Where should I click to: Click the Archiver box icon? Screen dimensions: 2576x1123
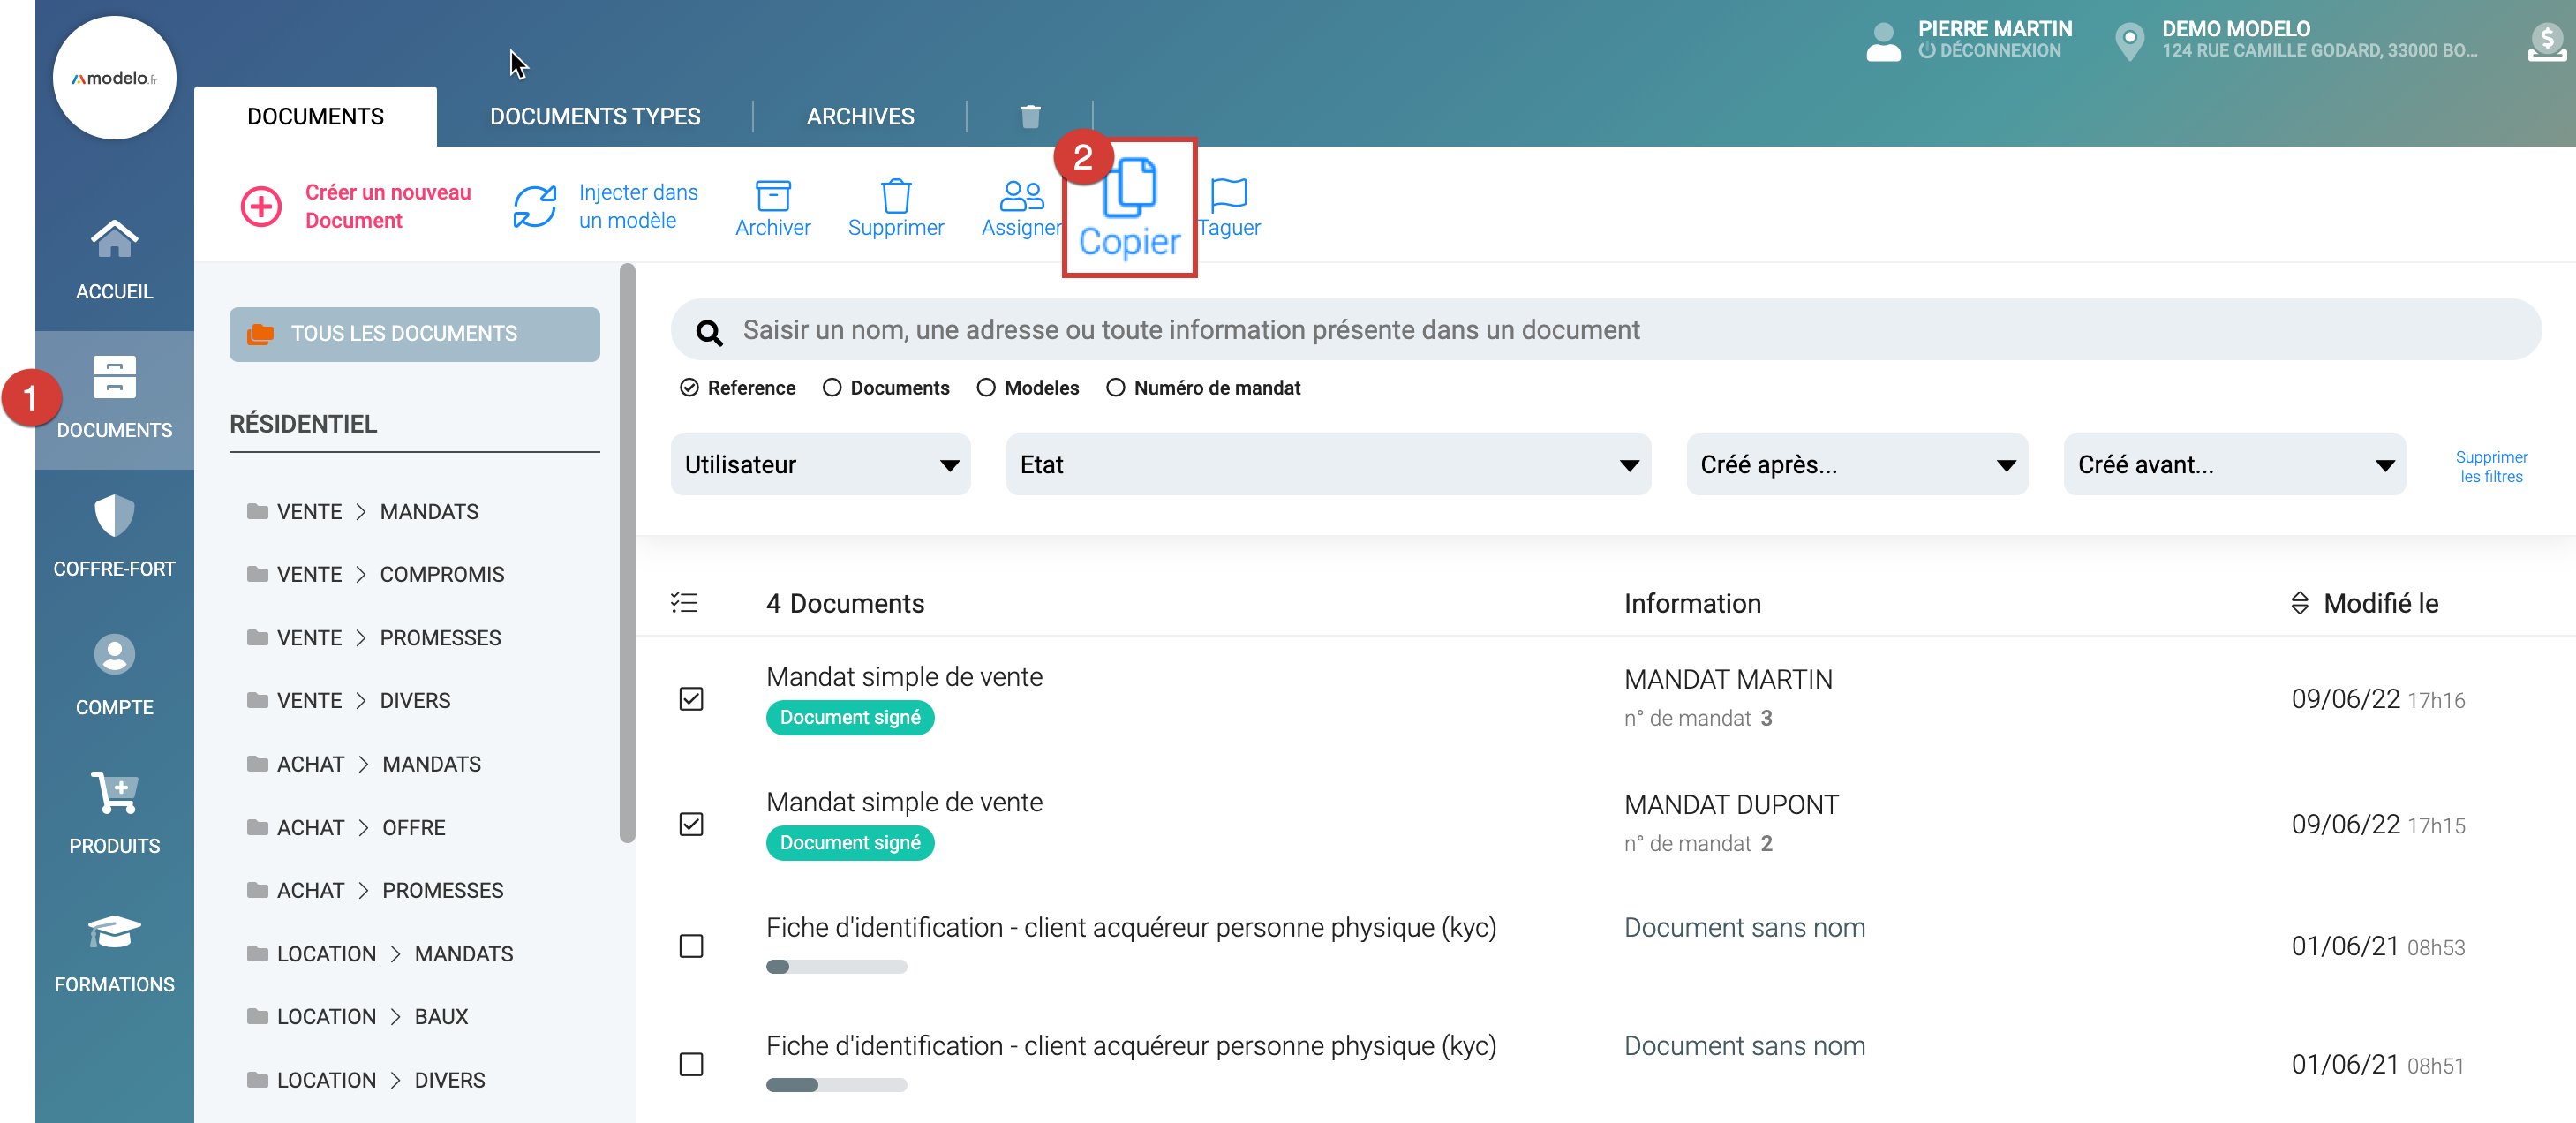[x=772, y=196]
